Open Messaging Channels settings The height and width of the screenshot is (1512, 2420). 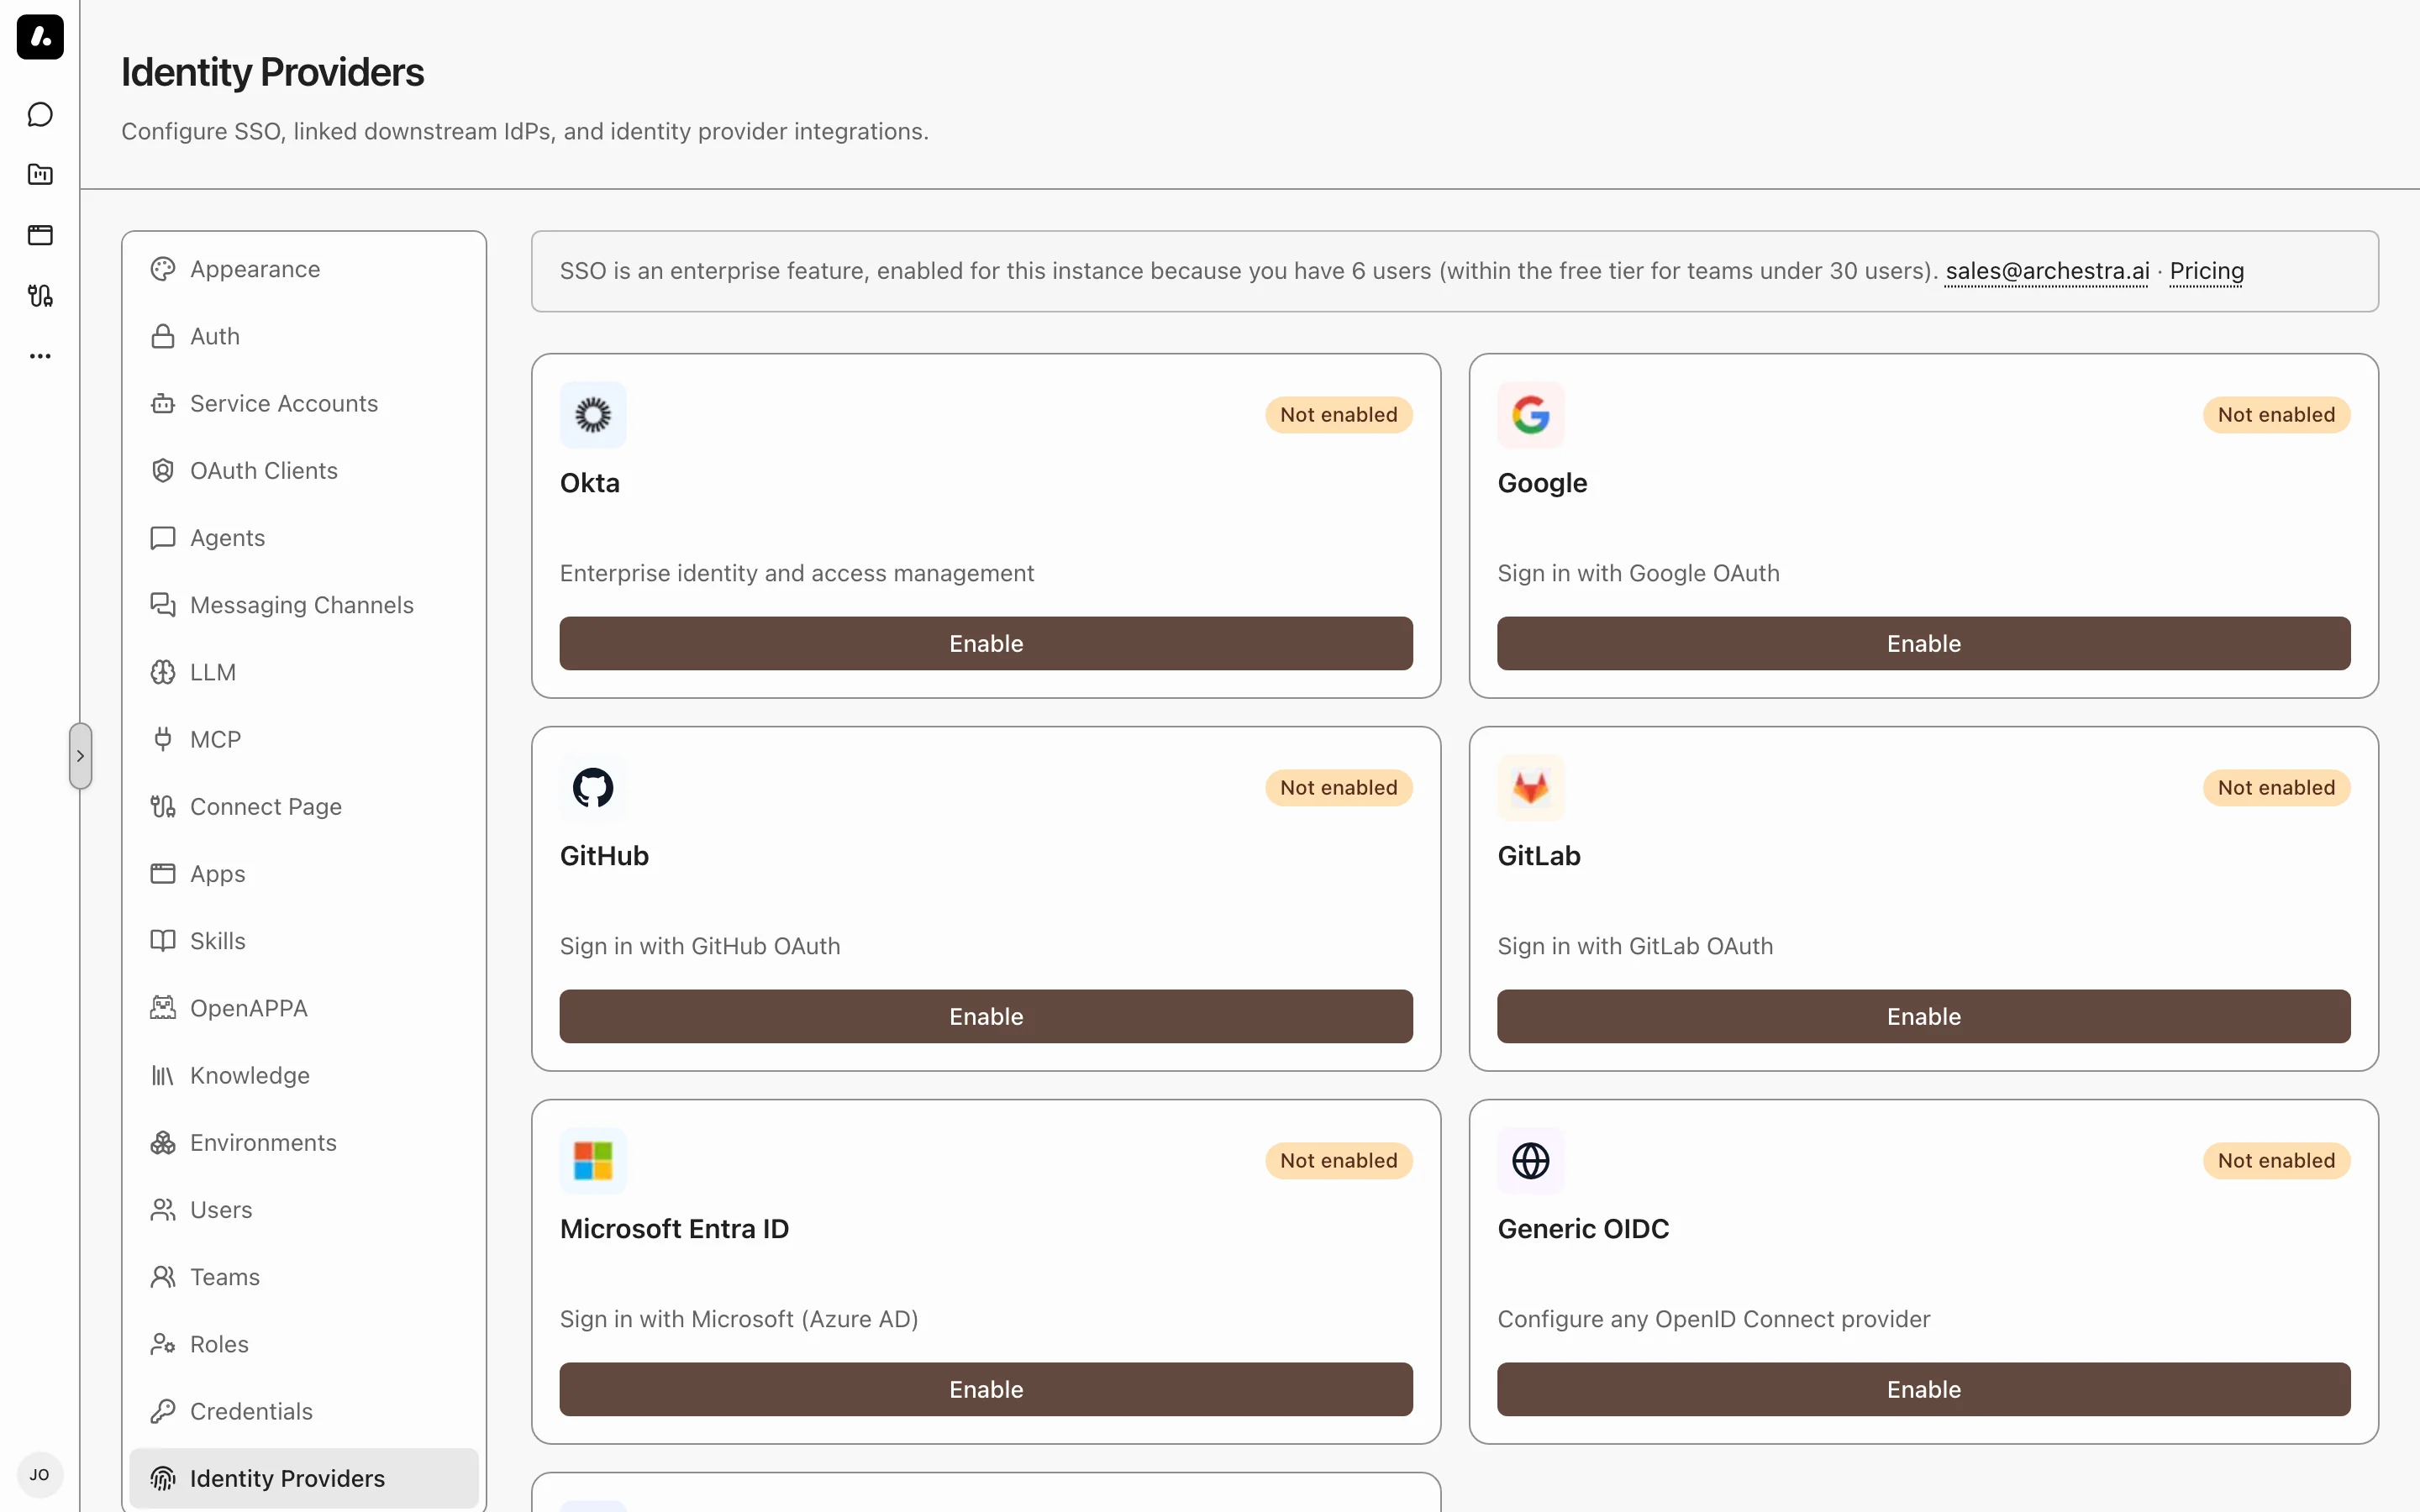point(304,605)
